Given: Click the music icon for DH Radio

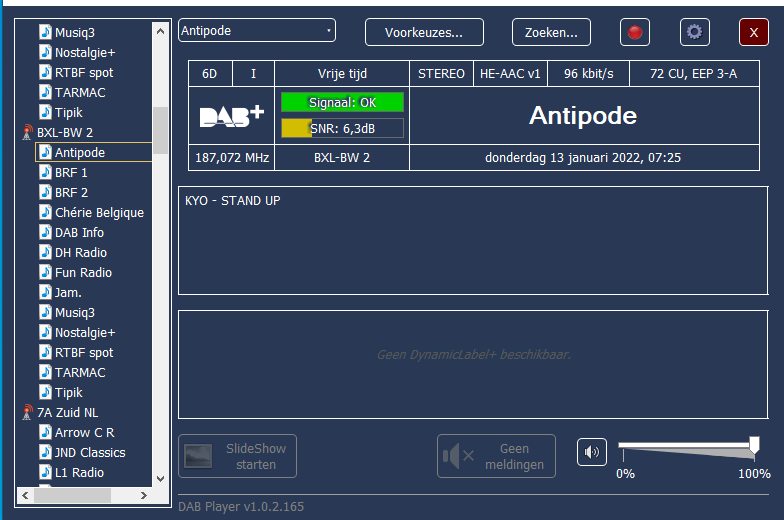Looking at the screenshot, I should click(x=46, y=252).
